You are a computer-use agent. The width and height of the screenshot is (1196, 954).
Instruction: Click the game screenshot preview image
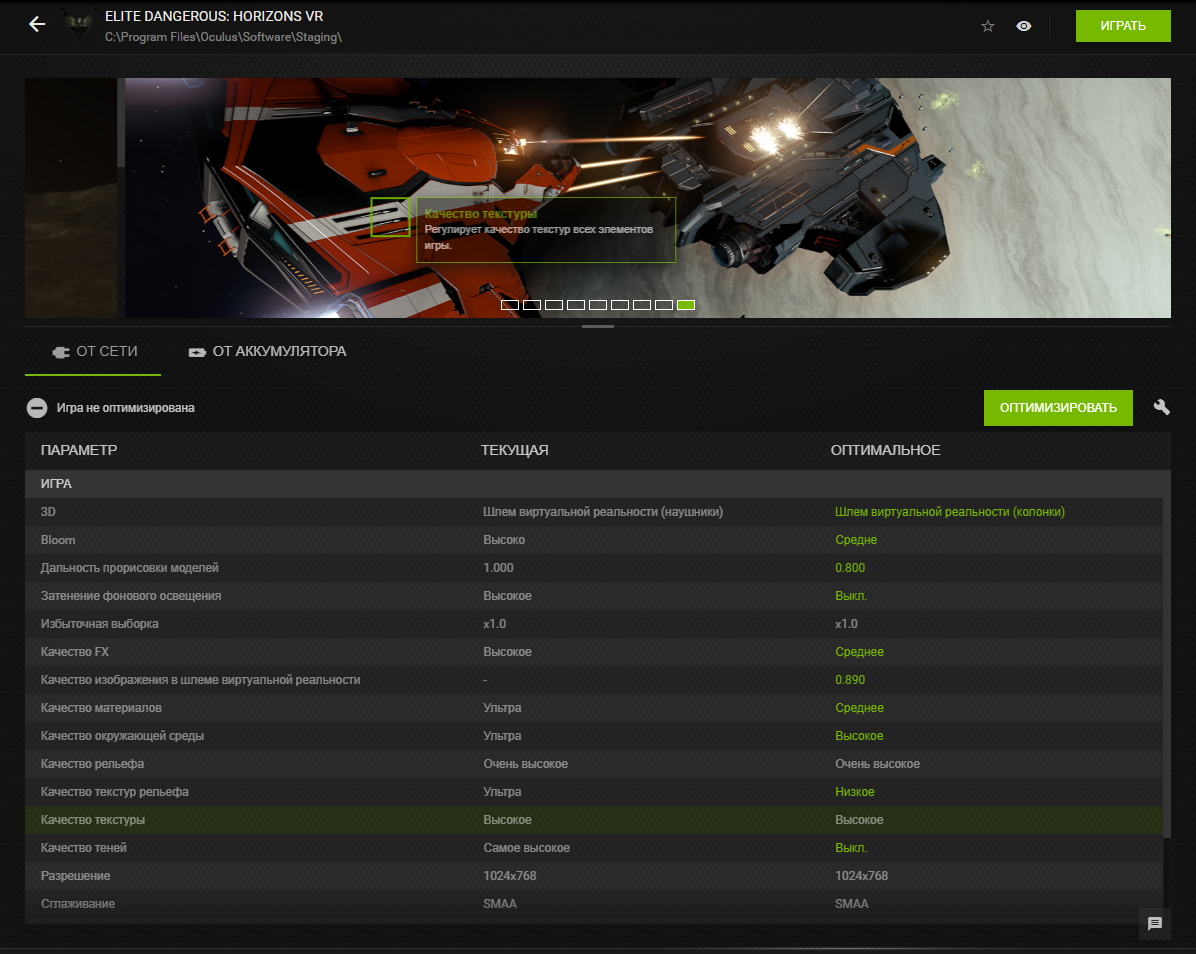(x=648, y=198)
